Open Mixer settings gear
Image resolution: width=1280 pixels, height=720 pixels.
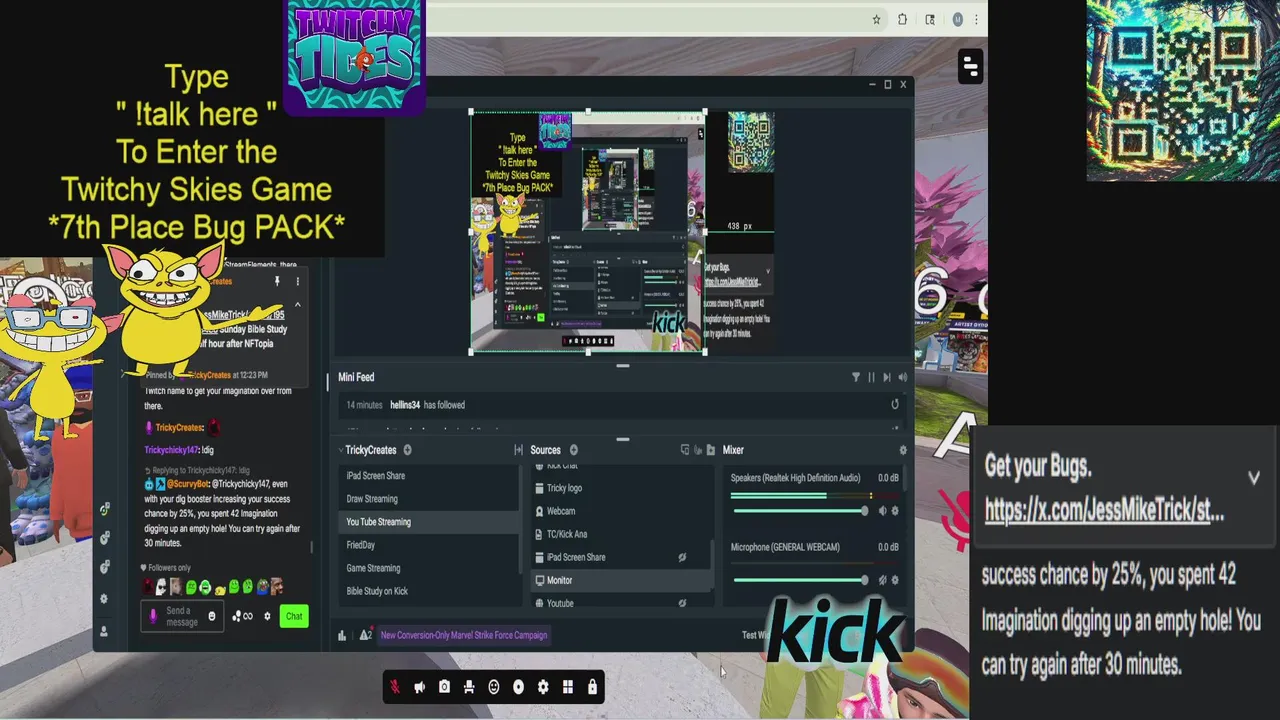pos(903,450)
